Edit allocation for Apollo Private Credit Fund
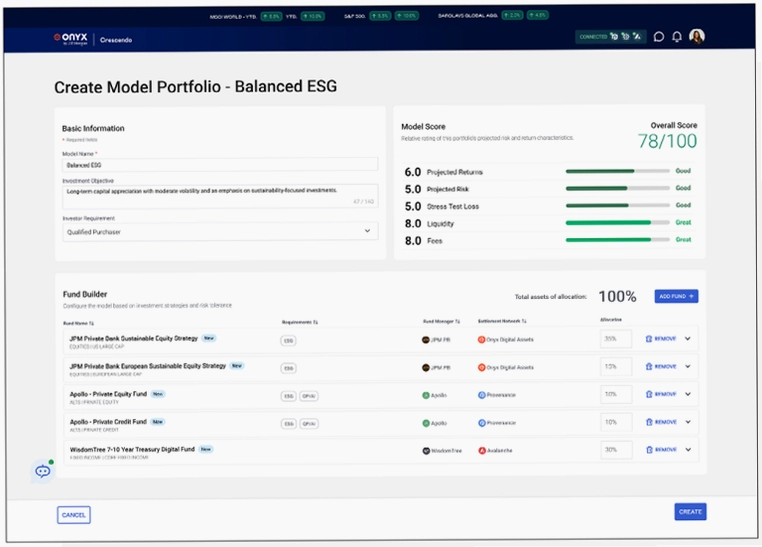Image resolution: width=762 pixels, height=547 pixels. (616, 422)
